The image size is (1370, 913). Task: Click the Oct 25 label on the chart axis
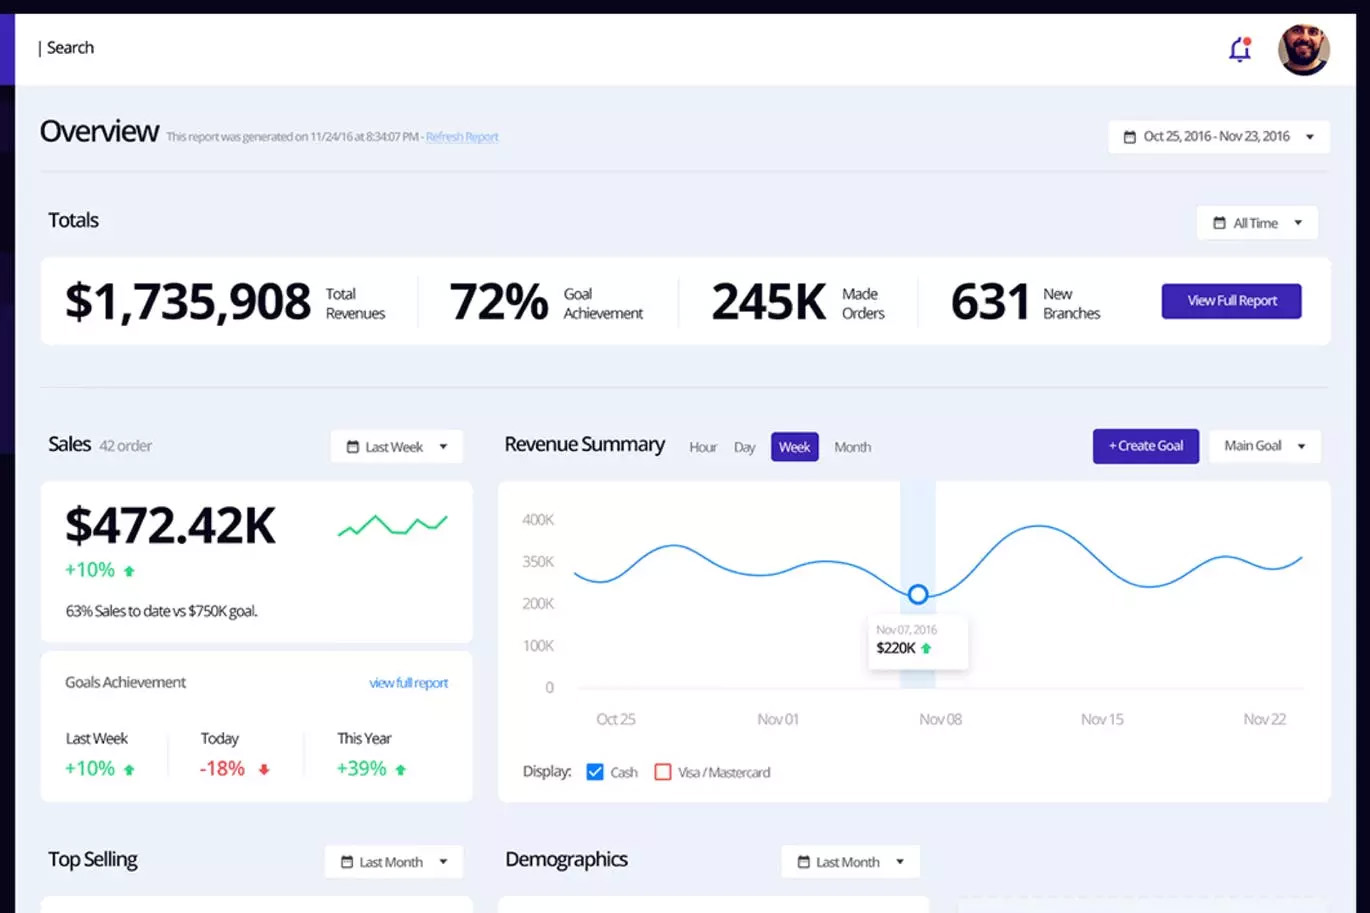pyautogui.click(x=616, y=719)
